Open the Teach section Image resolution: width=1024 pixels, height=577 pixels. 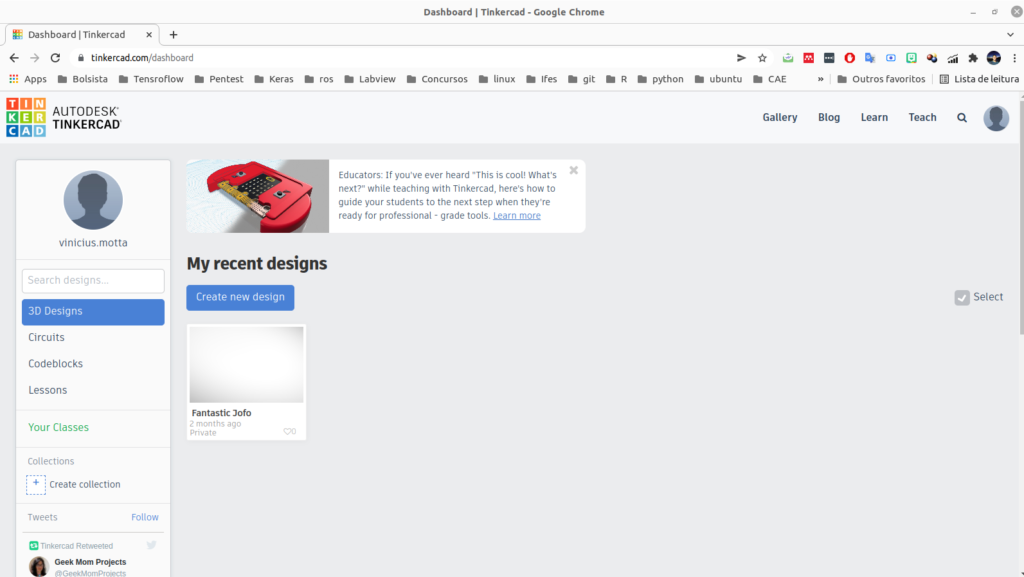point(922,117)
